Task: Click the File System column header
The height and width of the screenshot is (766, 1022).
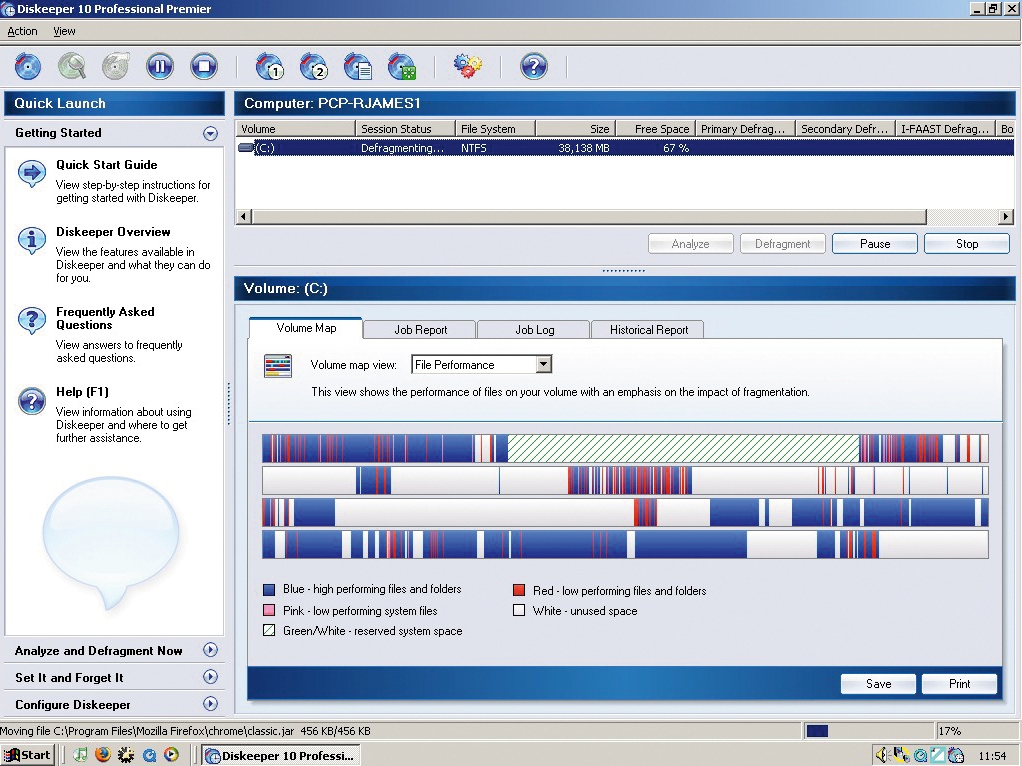Action: pyautogui.click(x=495, y=129)
